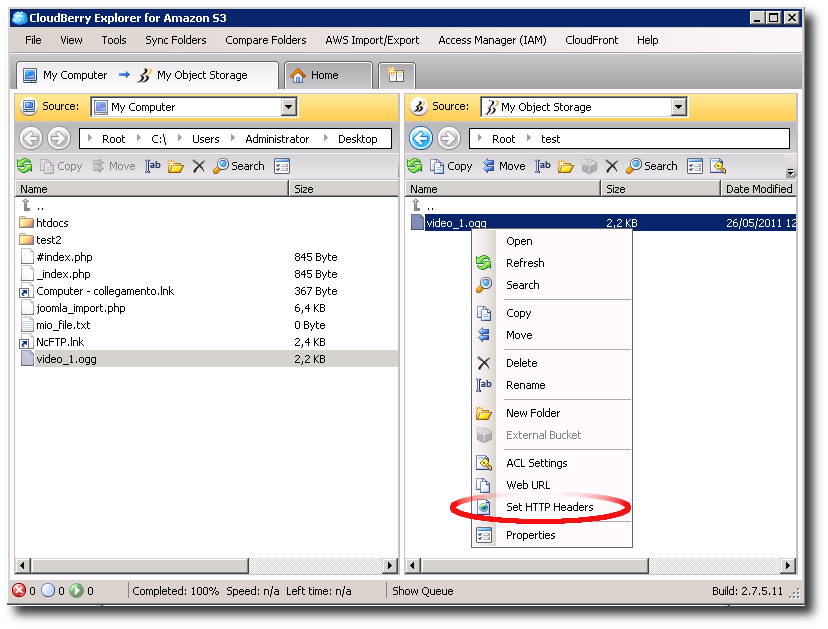Click Copy in the right pane toolbar
Screen dimensions: 828x629
click(451, 166)
